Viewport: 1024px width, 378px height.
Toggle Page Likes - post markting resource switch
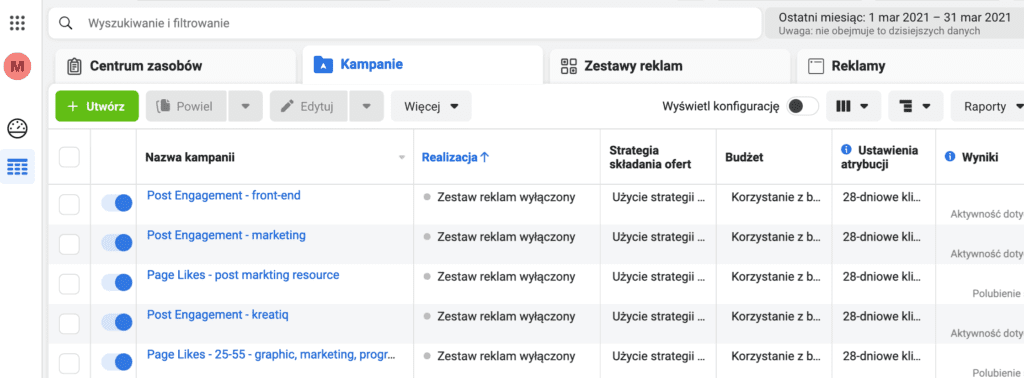(117, 283)
